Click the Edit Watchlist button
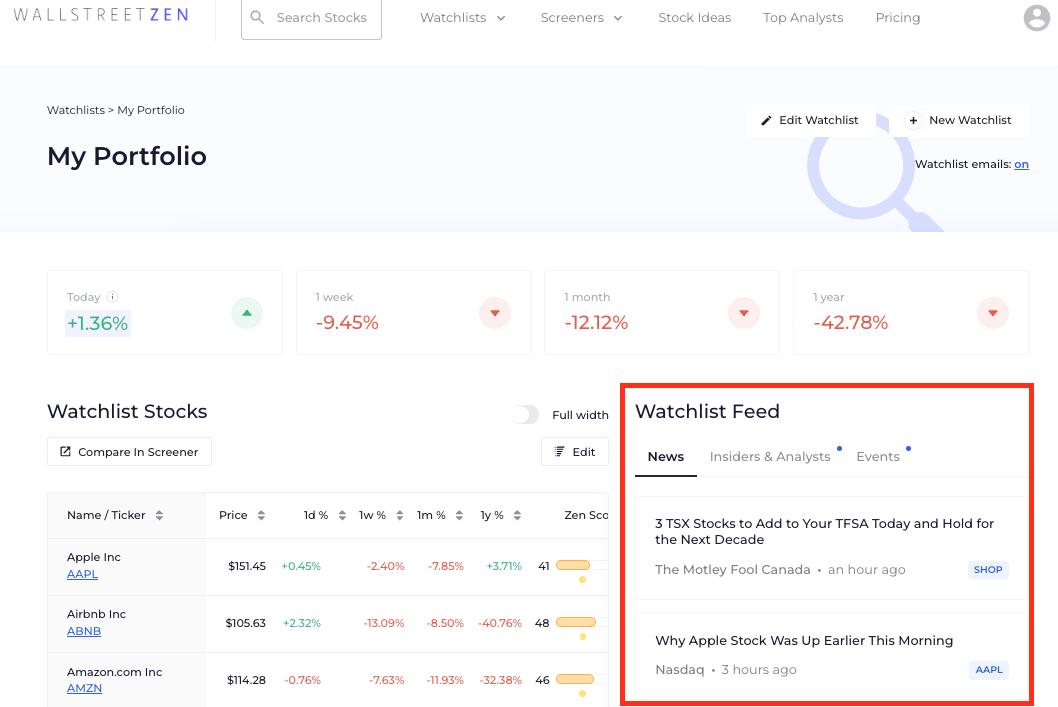 (810, 120)
